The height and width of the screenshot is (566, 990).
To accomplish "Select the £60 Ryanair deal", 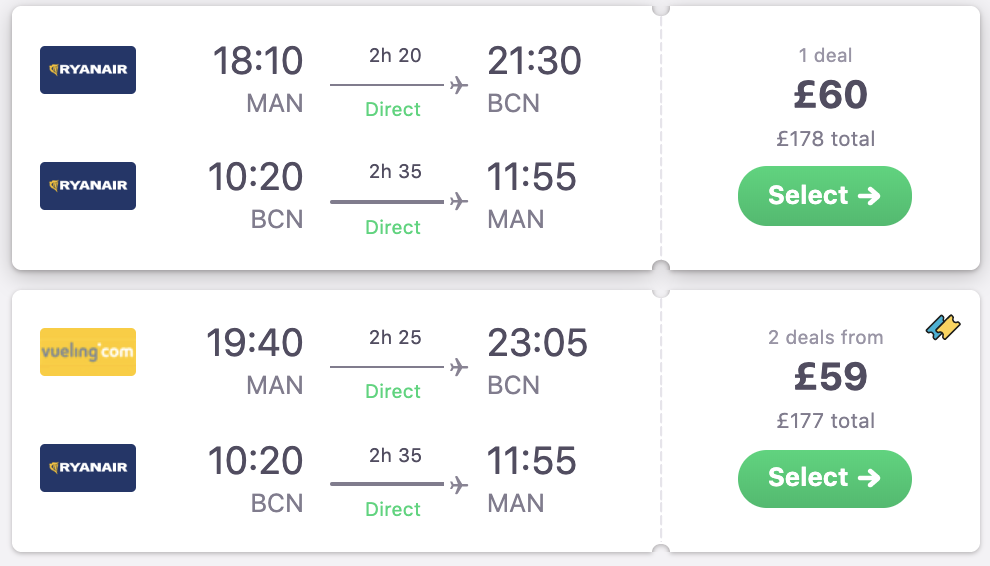I will pos(825,196).
